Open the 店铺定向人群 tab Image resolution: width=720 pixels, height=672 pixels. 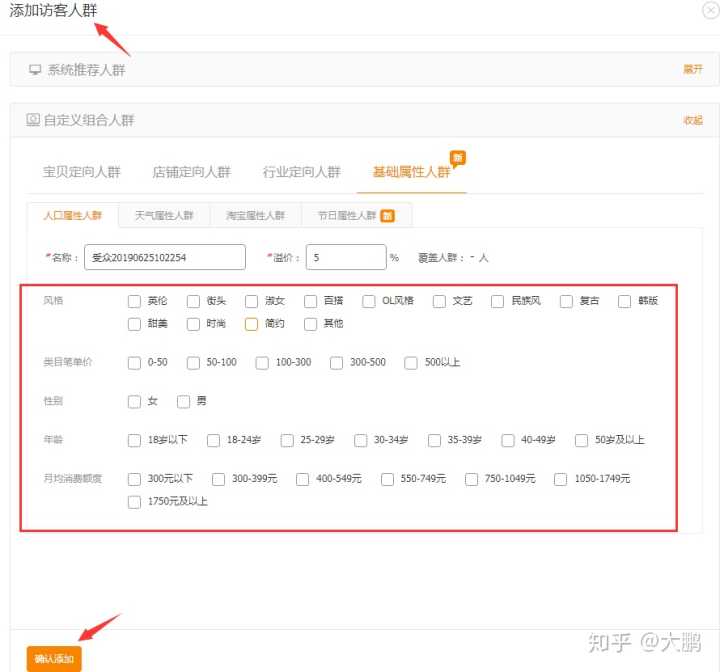click(x=191, y=172)
